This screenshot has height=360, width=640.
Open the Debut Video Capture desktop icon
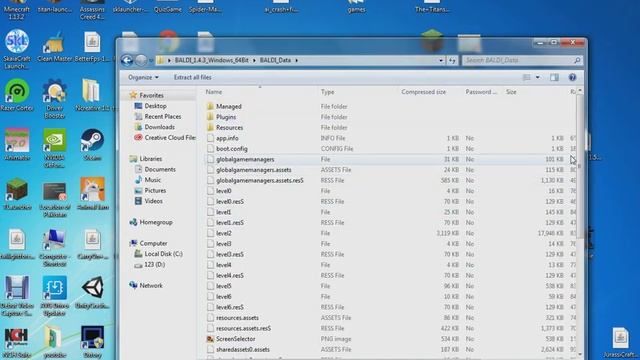click(x=17, y=296)
